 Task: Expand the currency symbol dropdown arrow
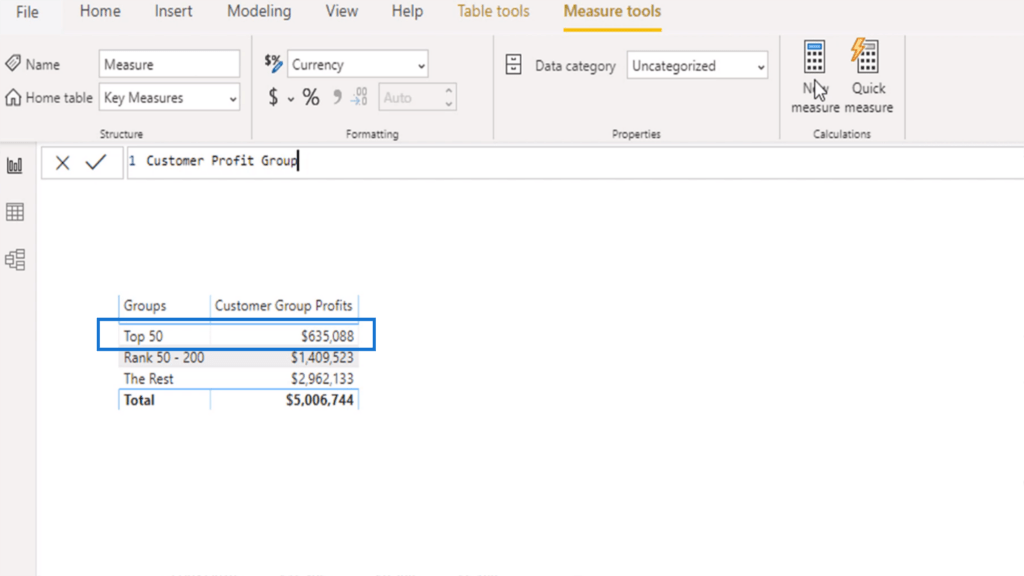[x=291, y=99]
